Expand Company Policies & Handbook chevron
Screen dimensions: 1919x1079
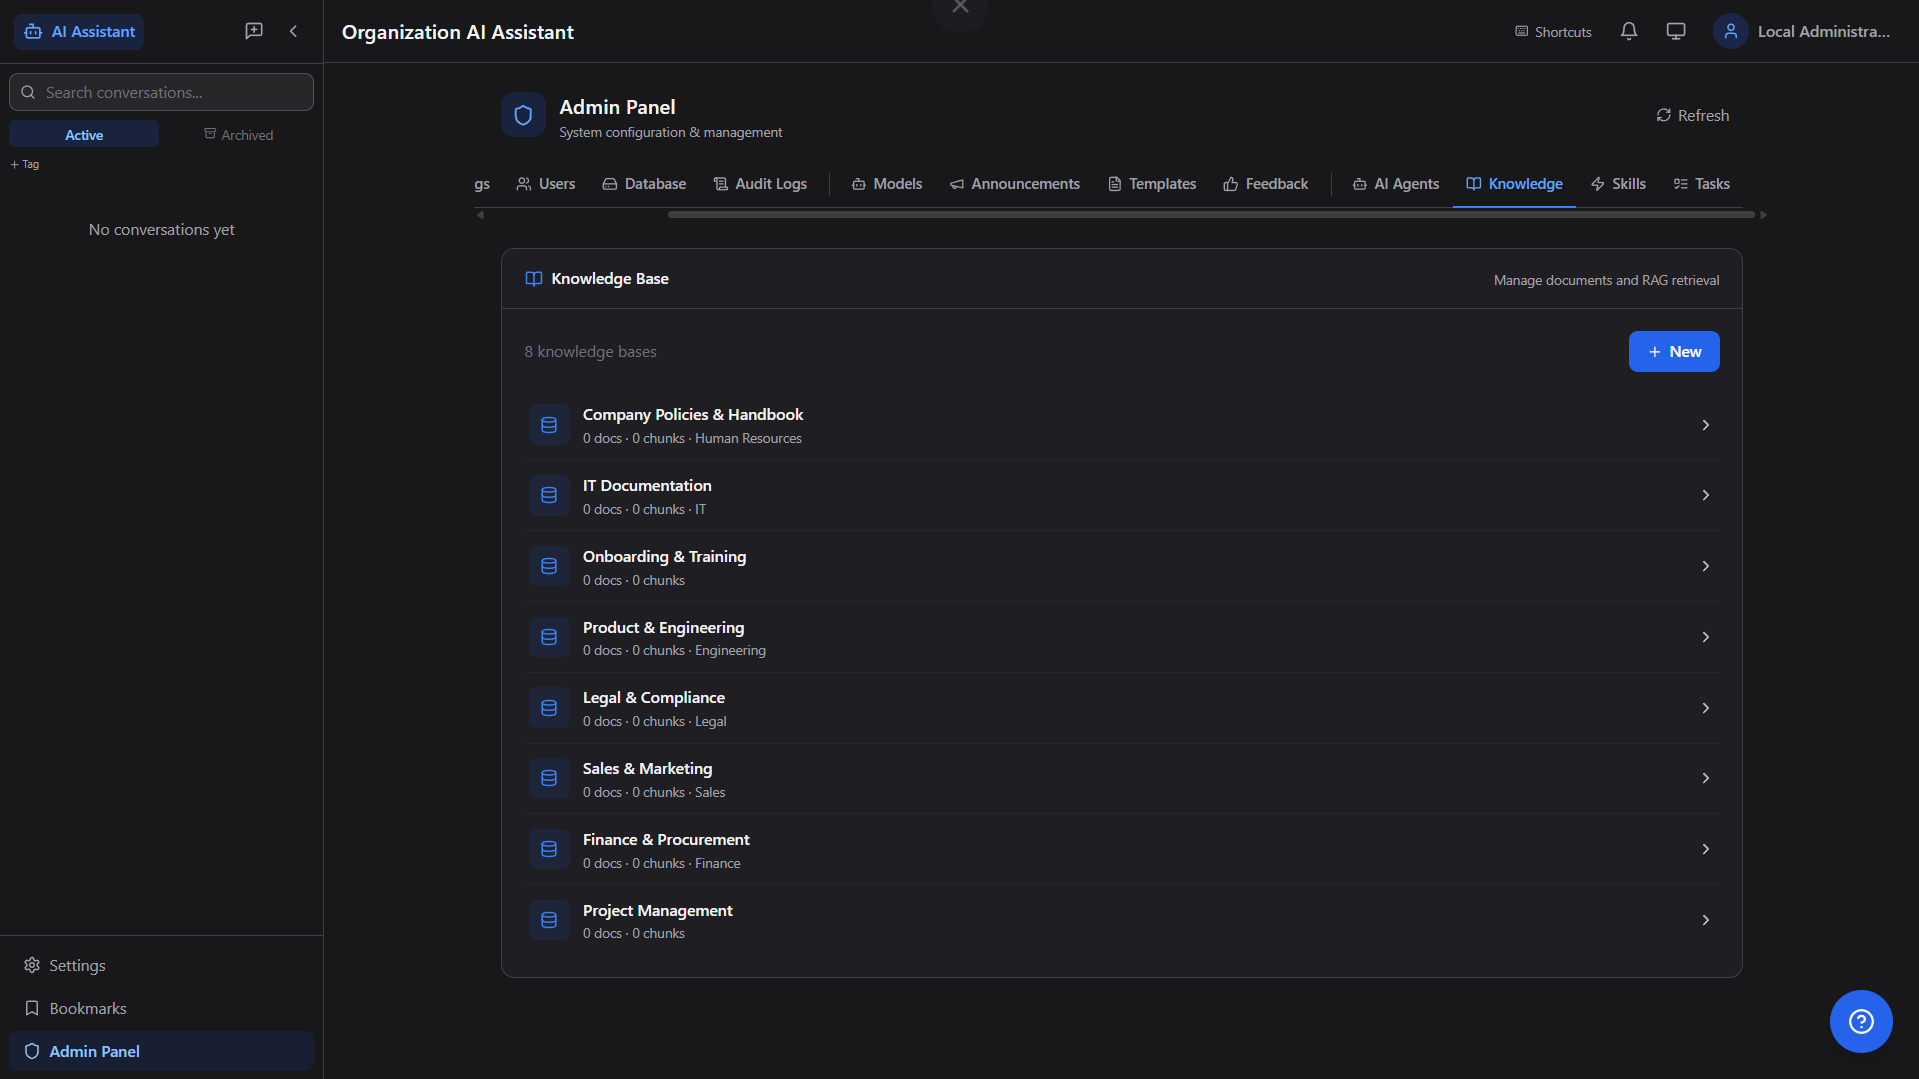(x=1705, y=425)
